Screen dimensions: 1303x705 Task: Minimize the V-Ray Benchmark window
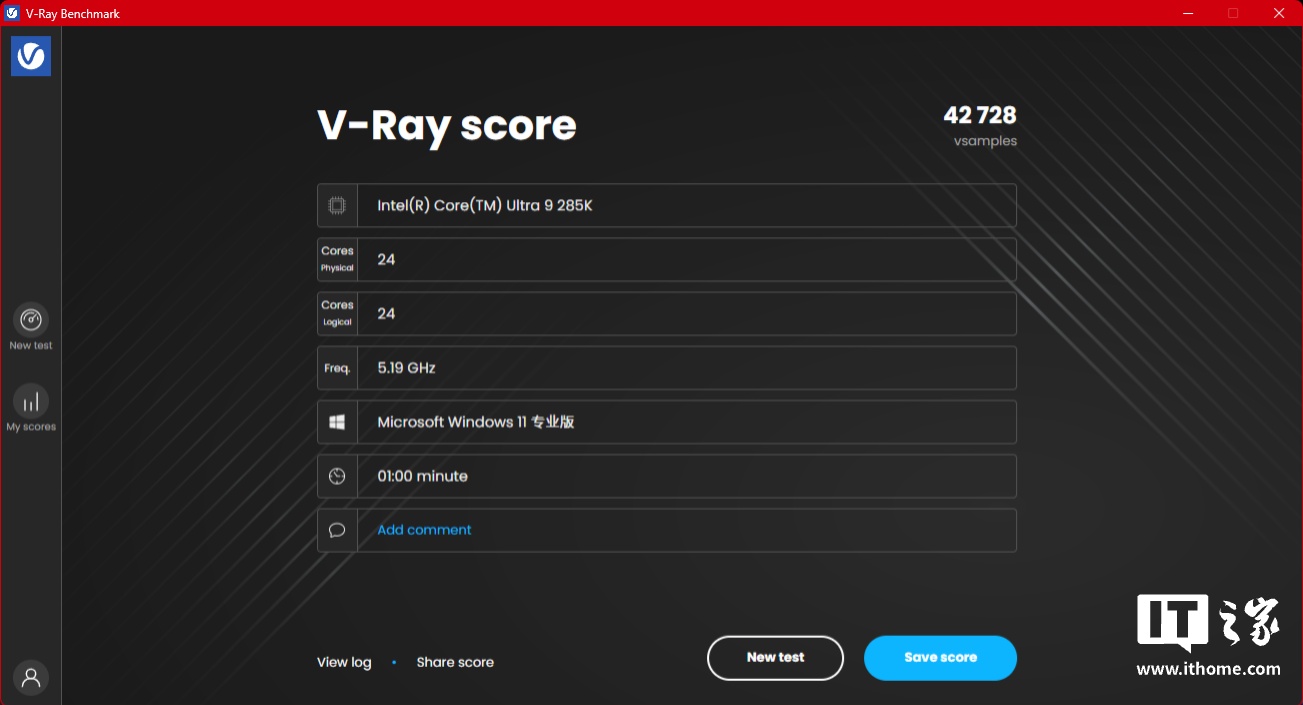[1188, 13]
